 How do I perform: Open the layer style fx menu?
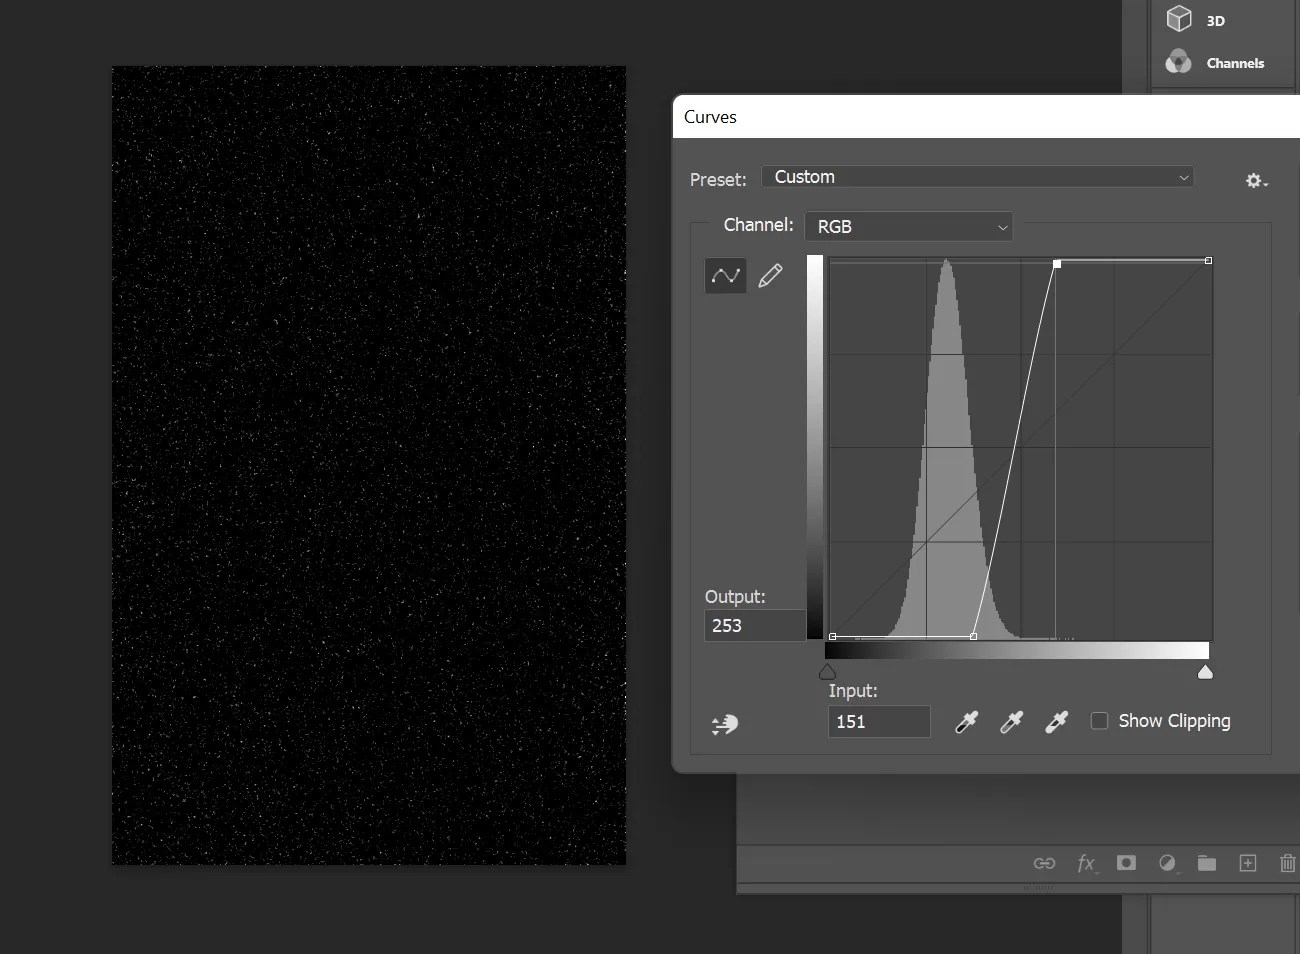coord(1086,863)
